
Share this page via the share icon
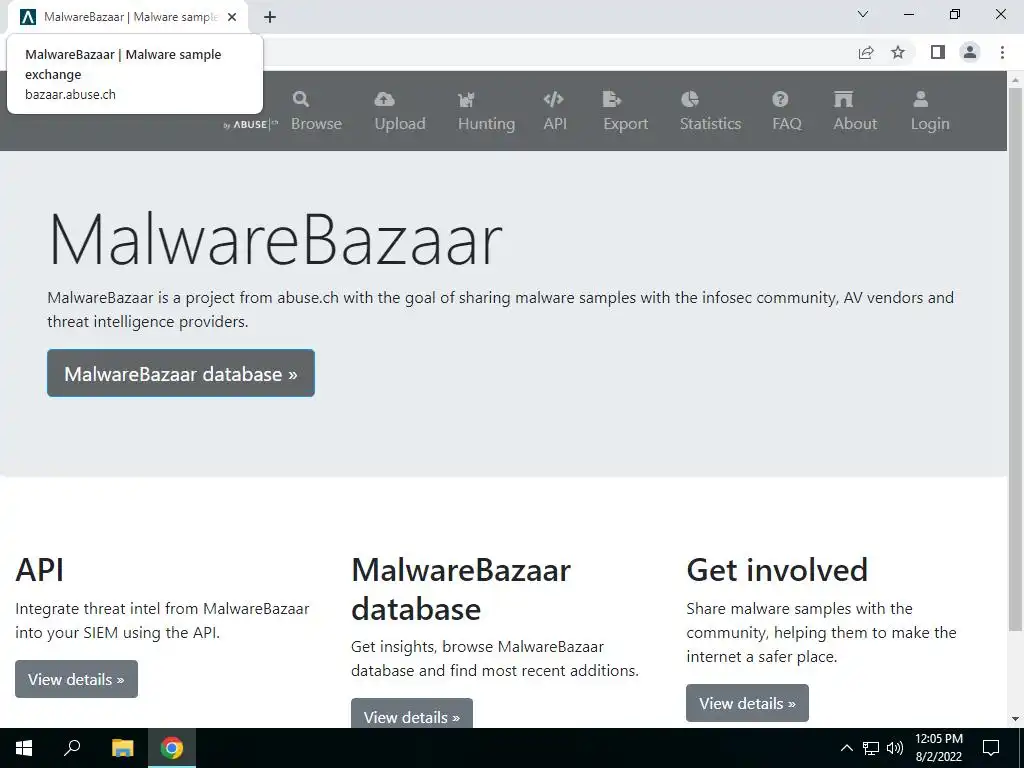tap(866, 52)
